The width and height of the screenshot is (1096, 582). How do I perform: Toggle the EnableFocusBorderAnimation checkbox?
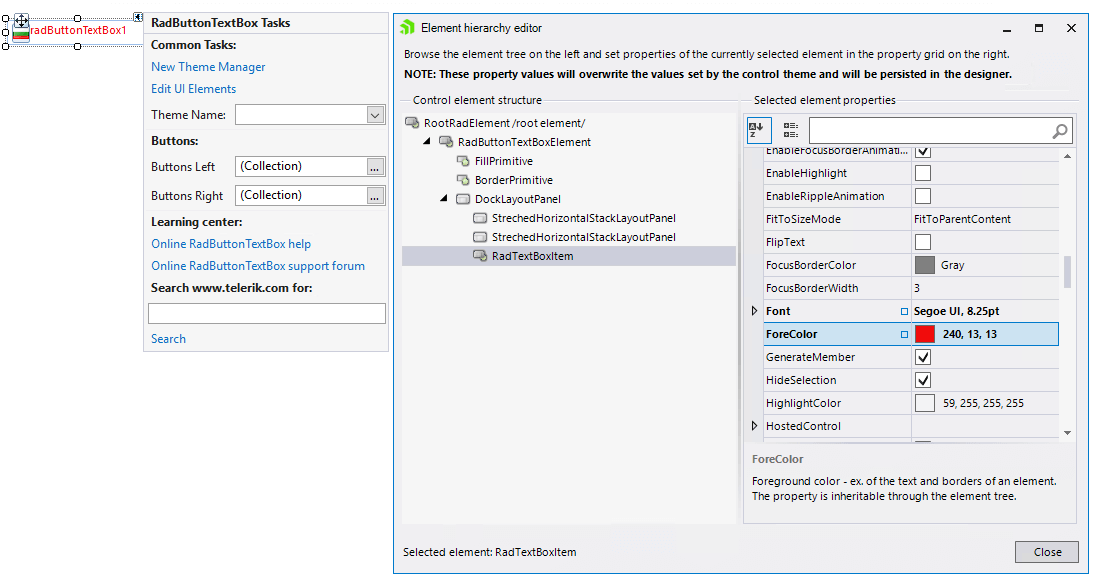click(923, 152)
